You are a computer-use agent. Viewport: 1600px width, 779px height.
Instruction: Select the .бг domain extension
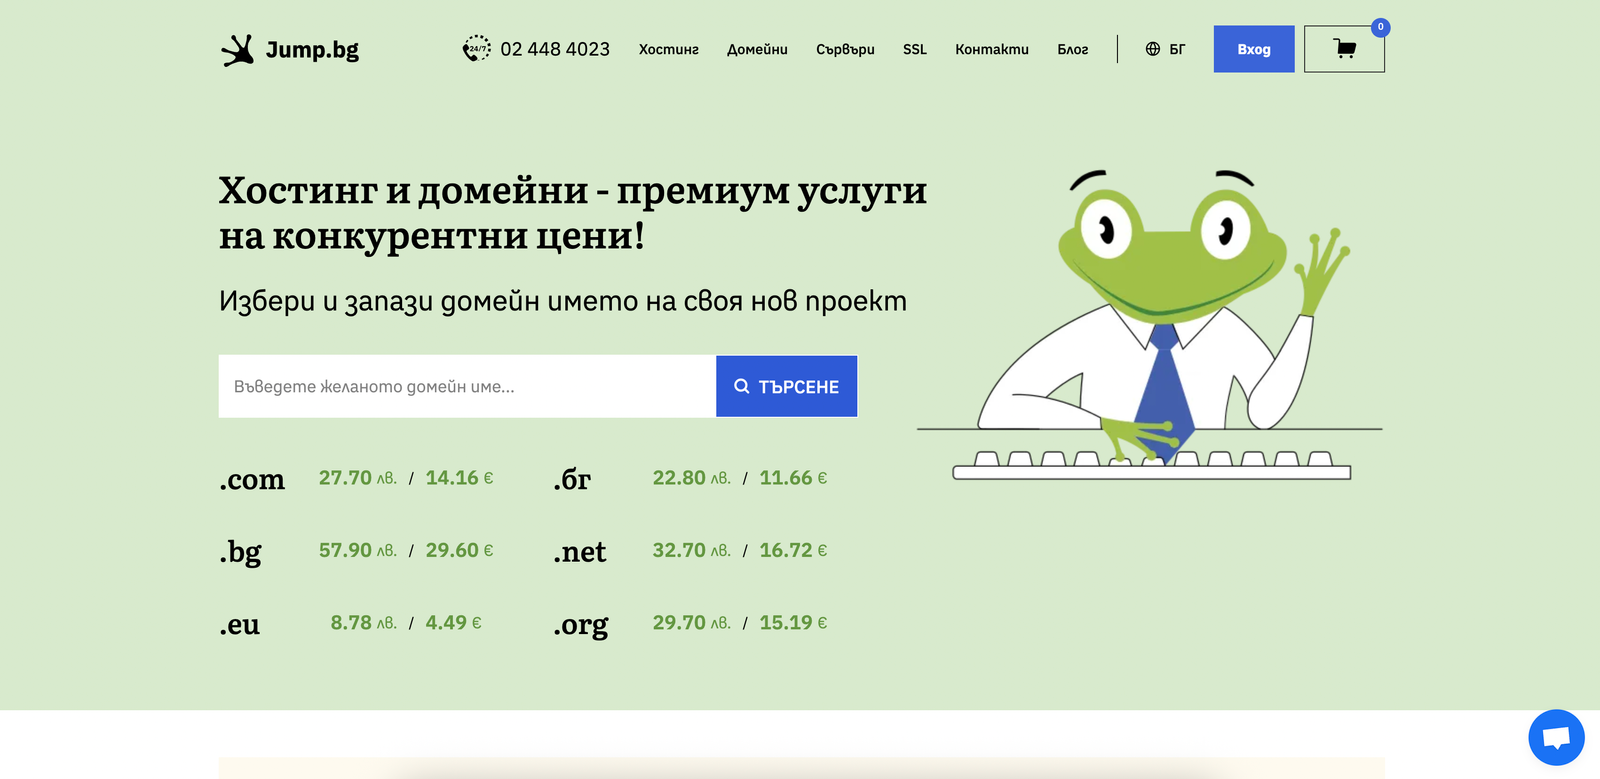click(x=572, y=479)
